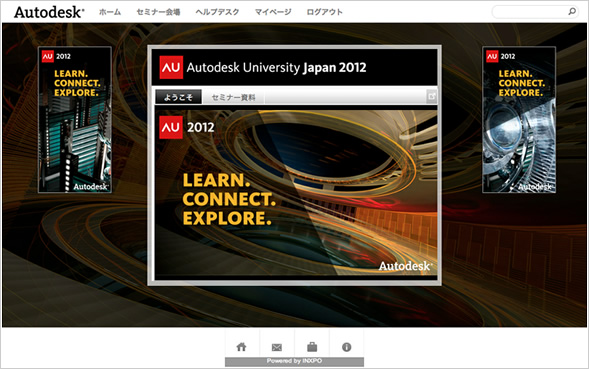Click the Powered by INXPO label
Screen dimensions: 589x369
pos(294,361)
